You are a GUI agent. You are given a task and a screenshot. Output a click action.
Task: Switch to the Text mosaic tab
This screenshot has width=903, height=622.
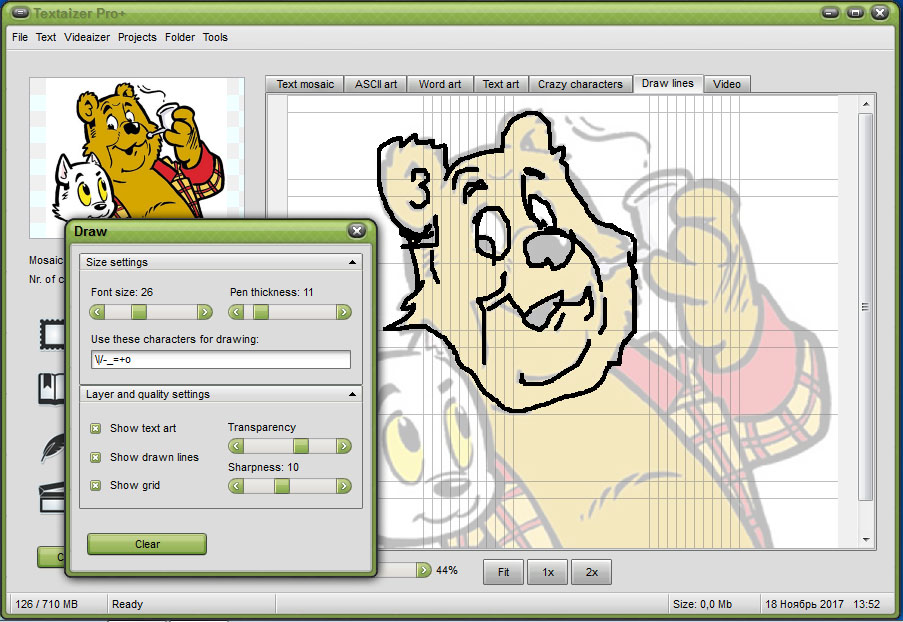[305, 84]
